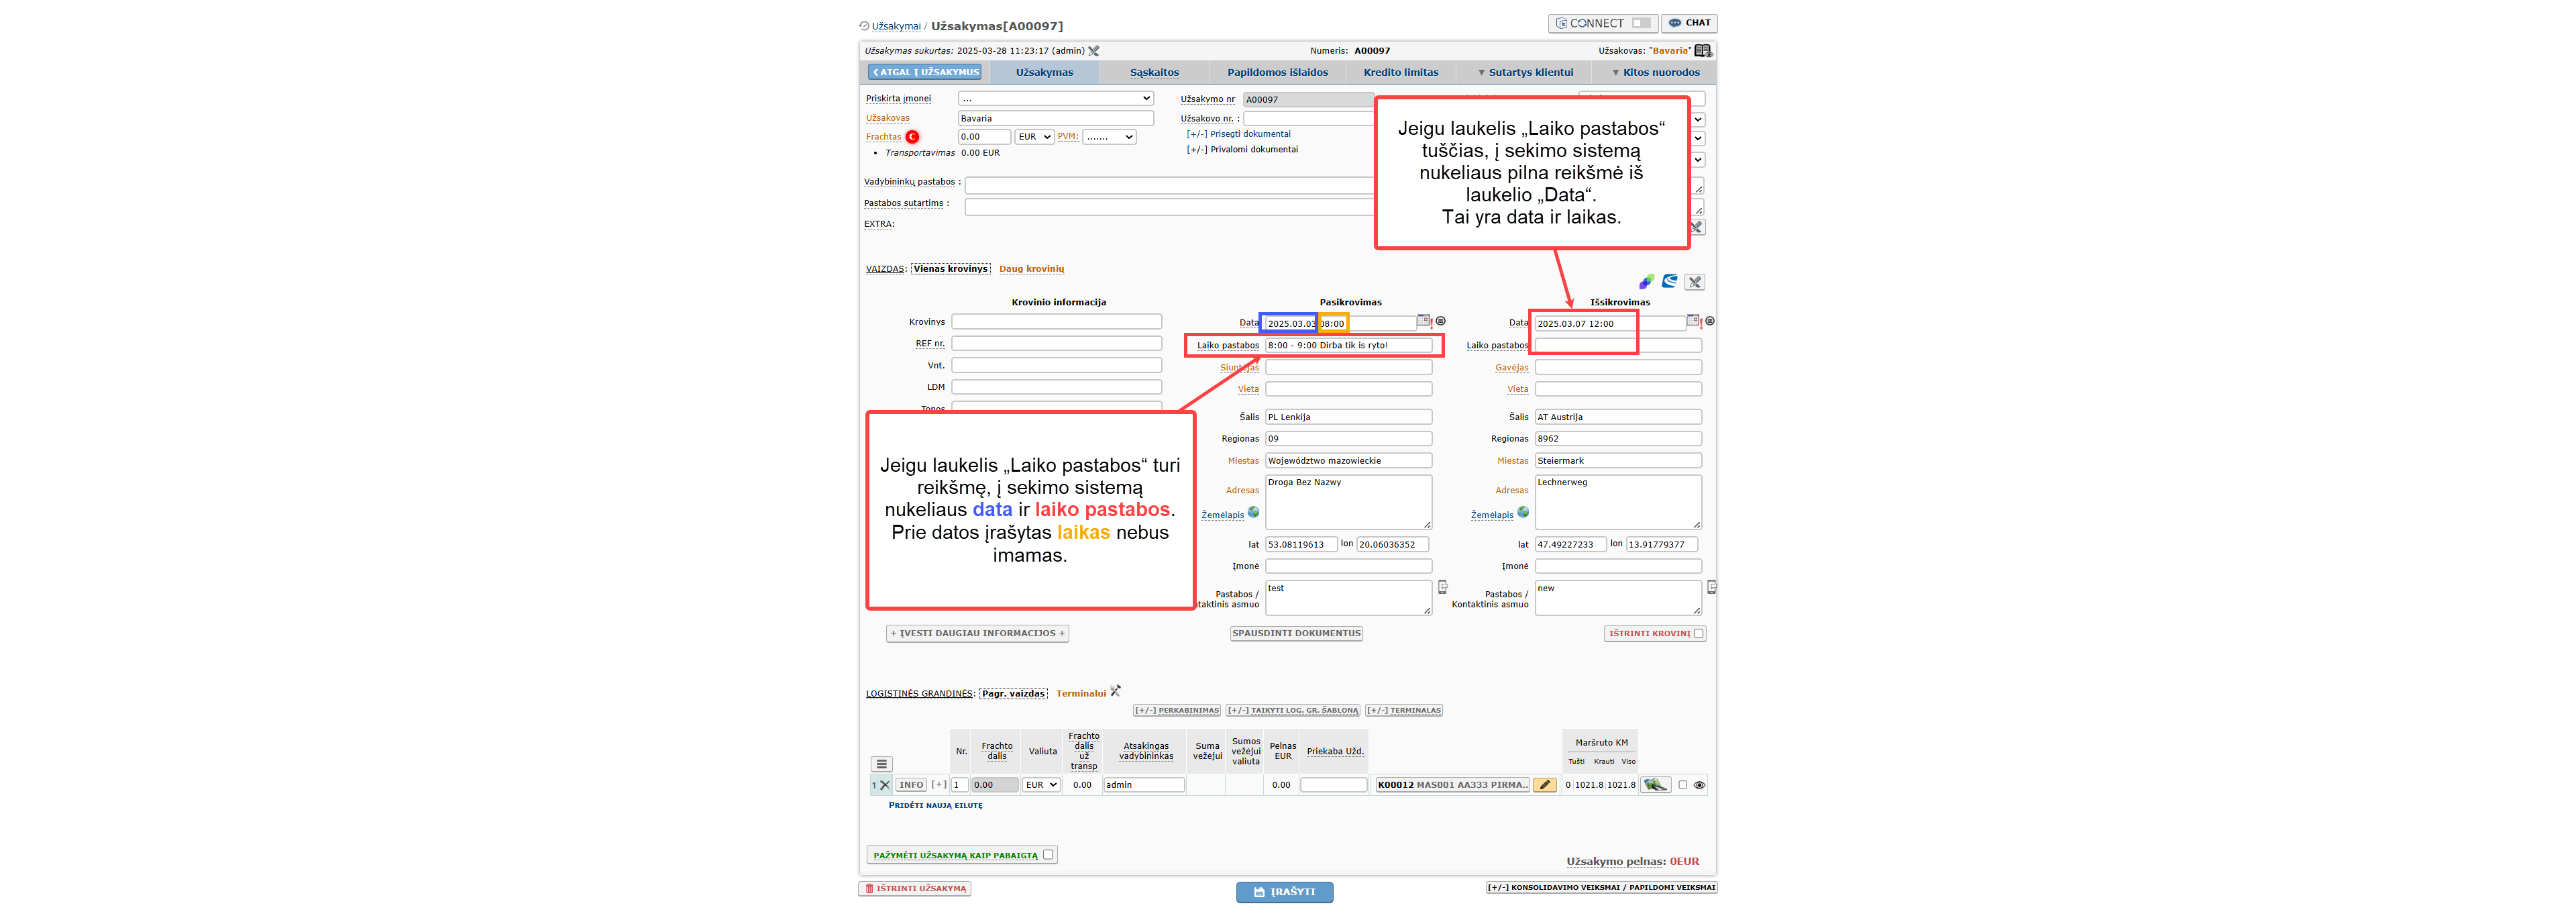This screenshot has height=918, width=2576.
Task: Open the globe map icon for Pasikrovimas
Action: pyautogui.click(x=1254, y=513)
